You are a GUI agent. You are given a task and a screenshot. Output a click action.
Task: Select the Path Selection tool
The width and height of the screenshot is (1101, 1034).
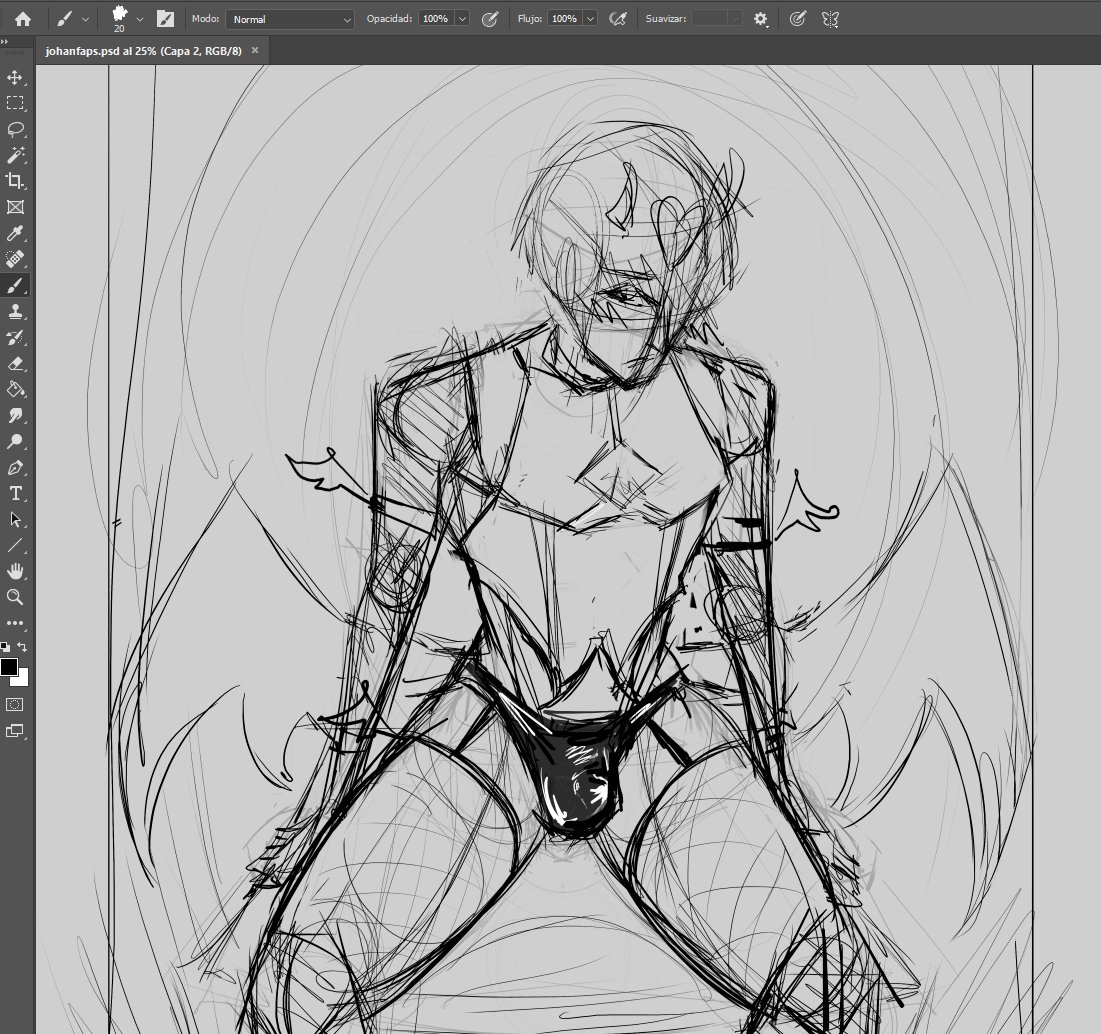pos(15,519)
